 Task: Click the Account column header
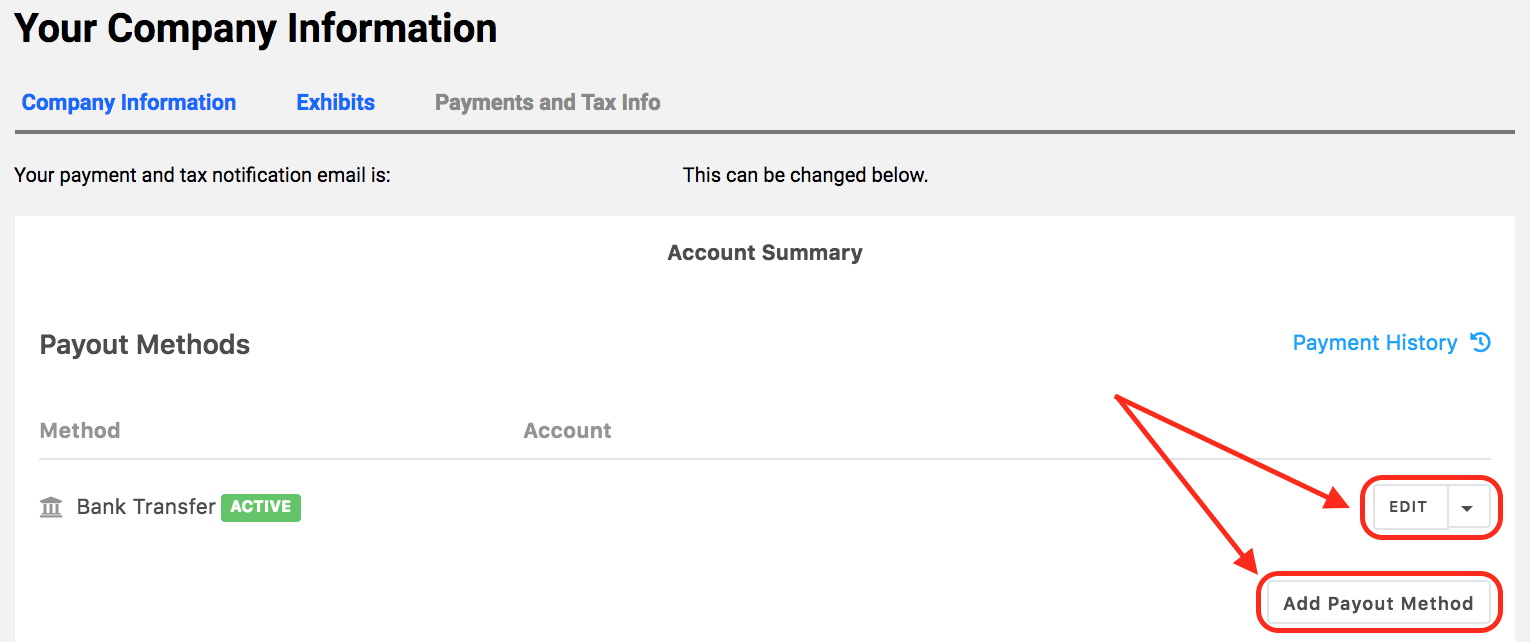click(x=567, y=431)
